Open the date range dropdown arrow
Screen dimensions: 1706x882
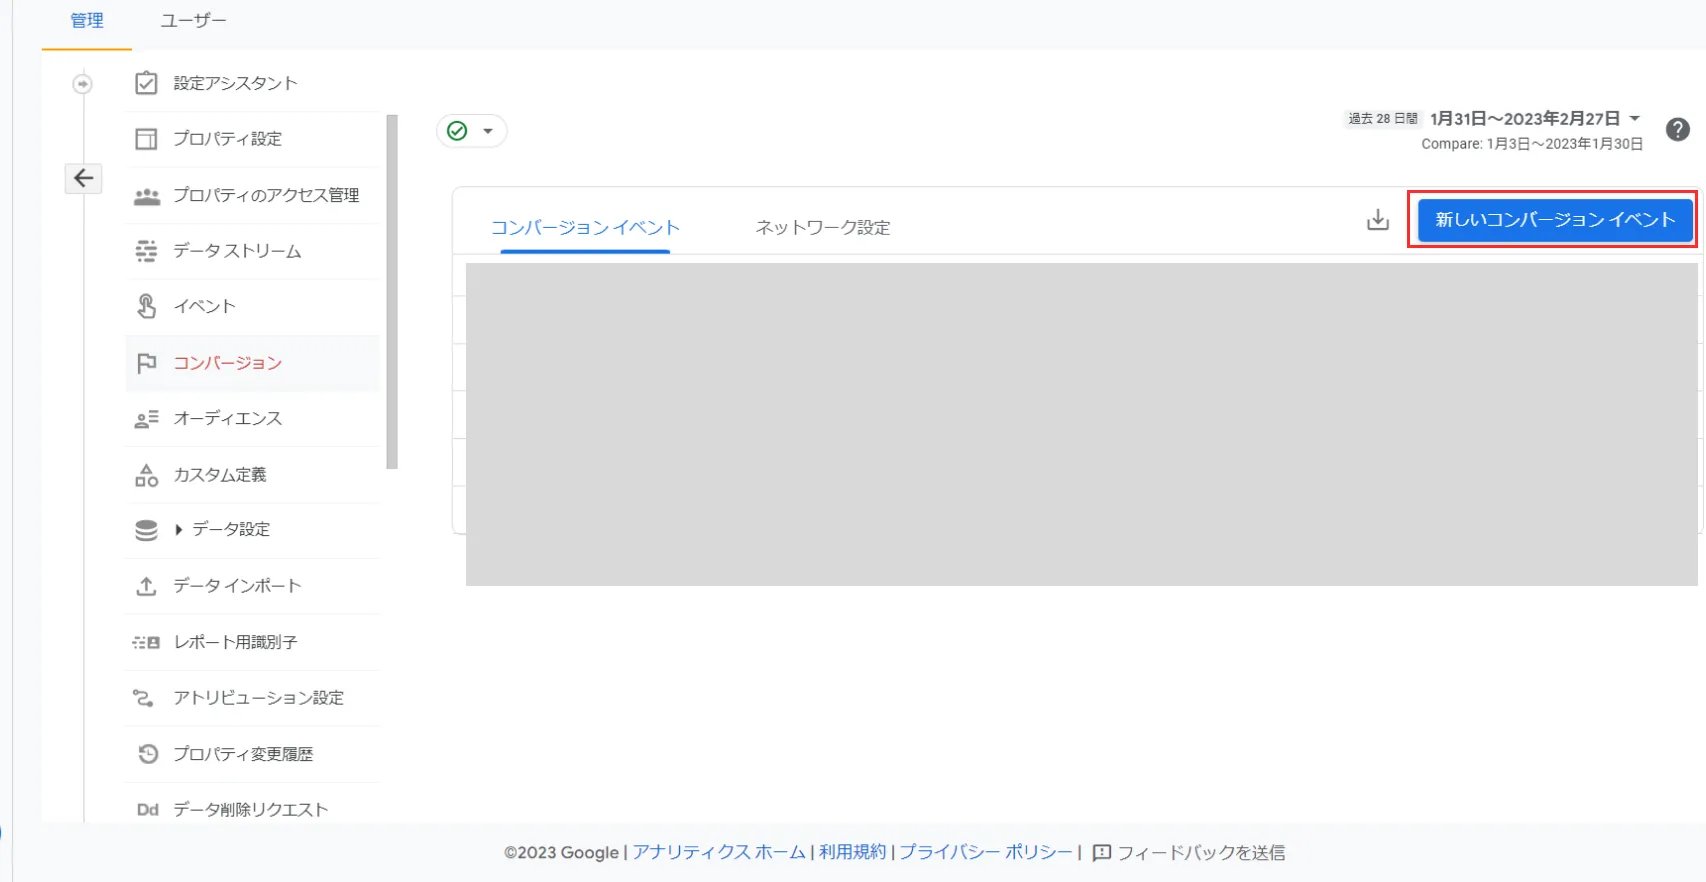1634,118
